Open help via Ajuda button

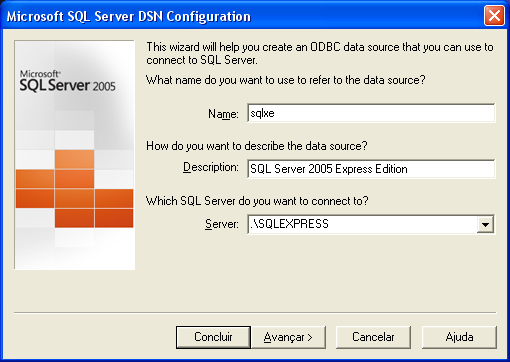point(459,337)
